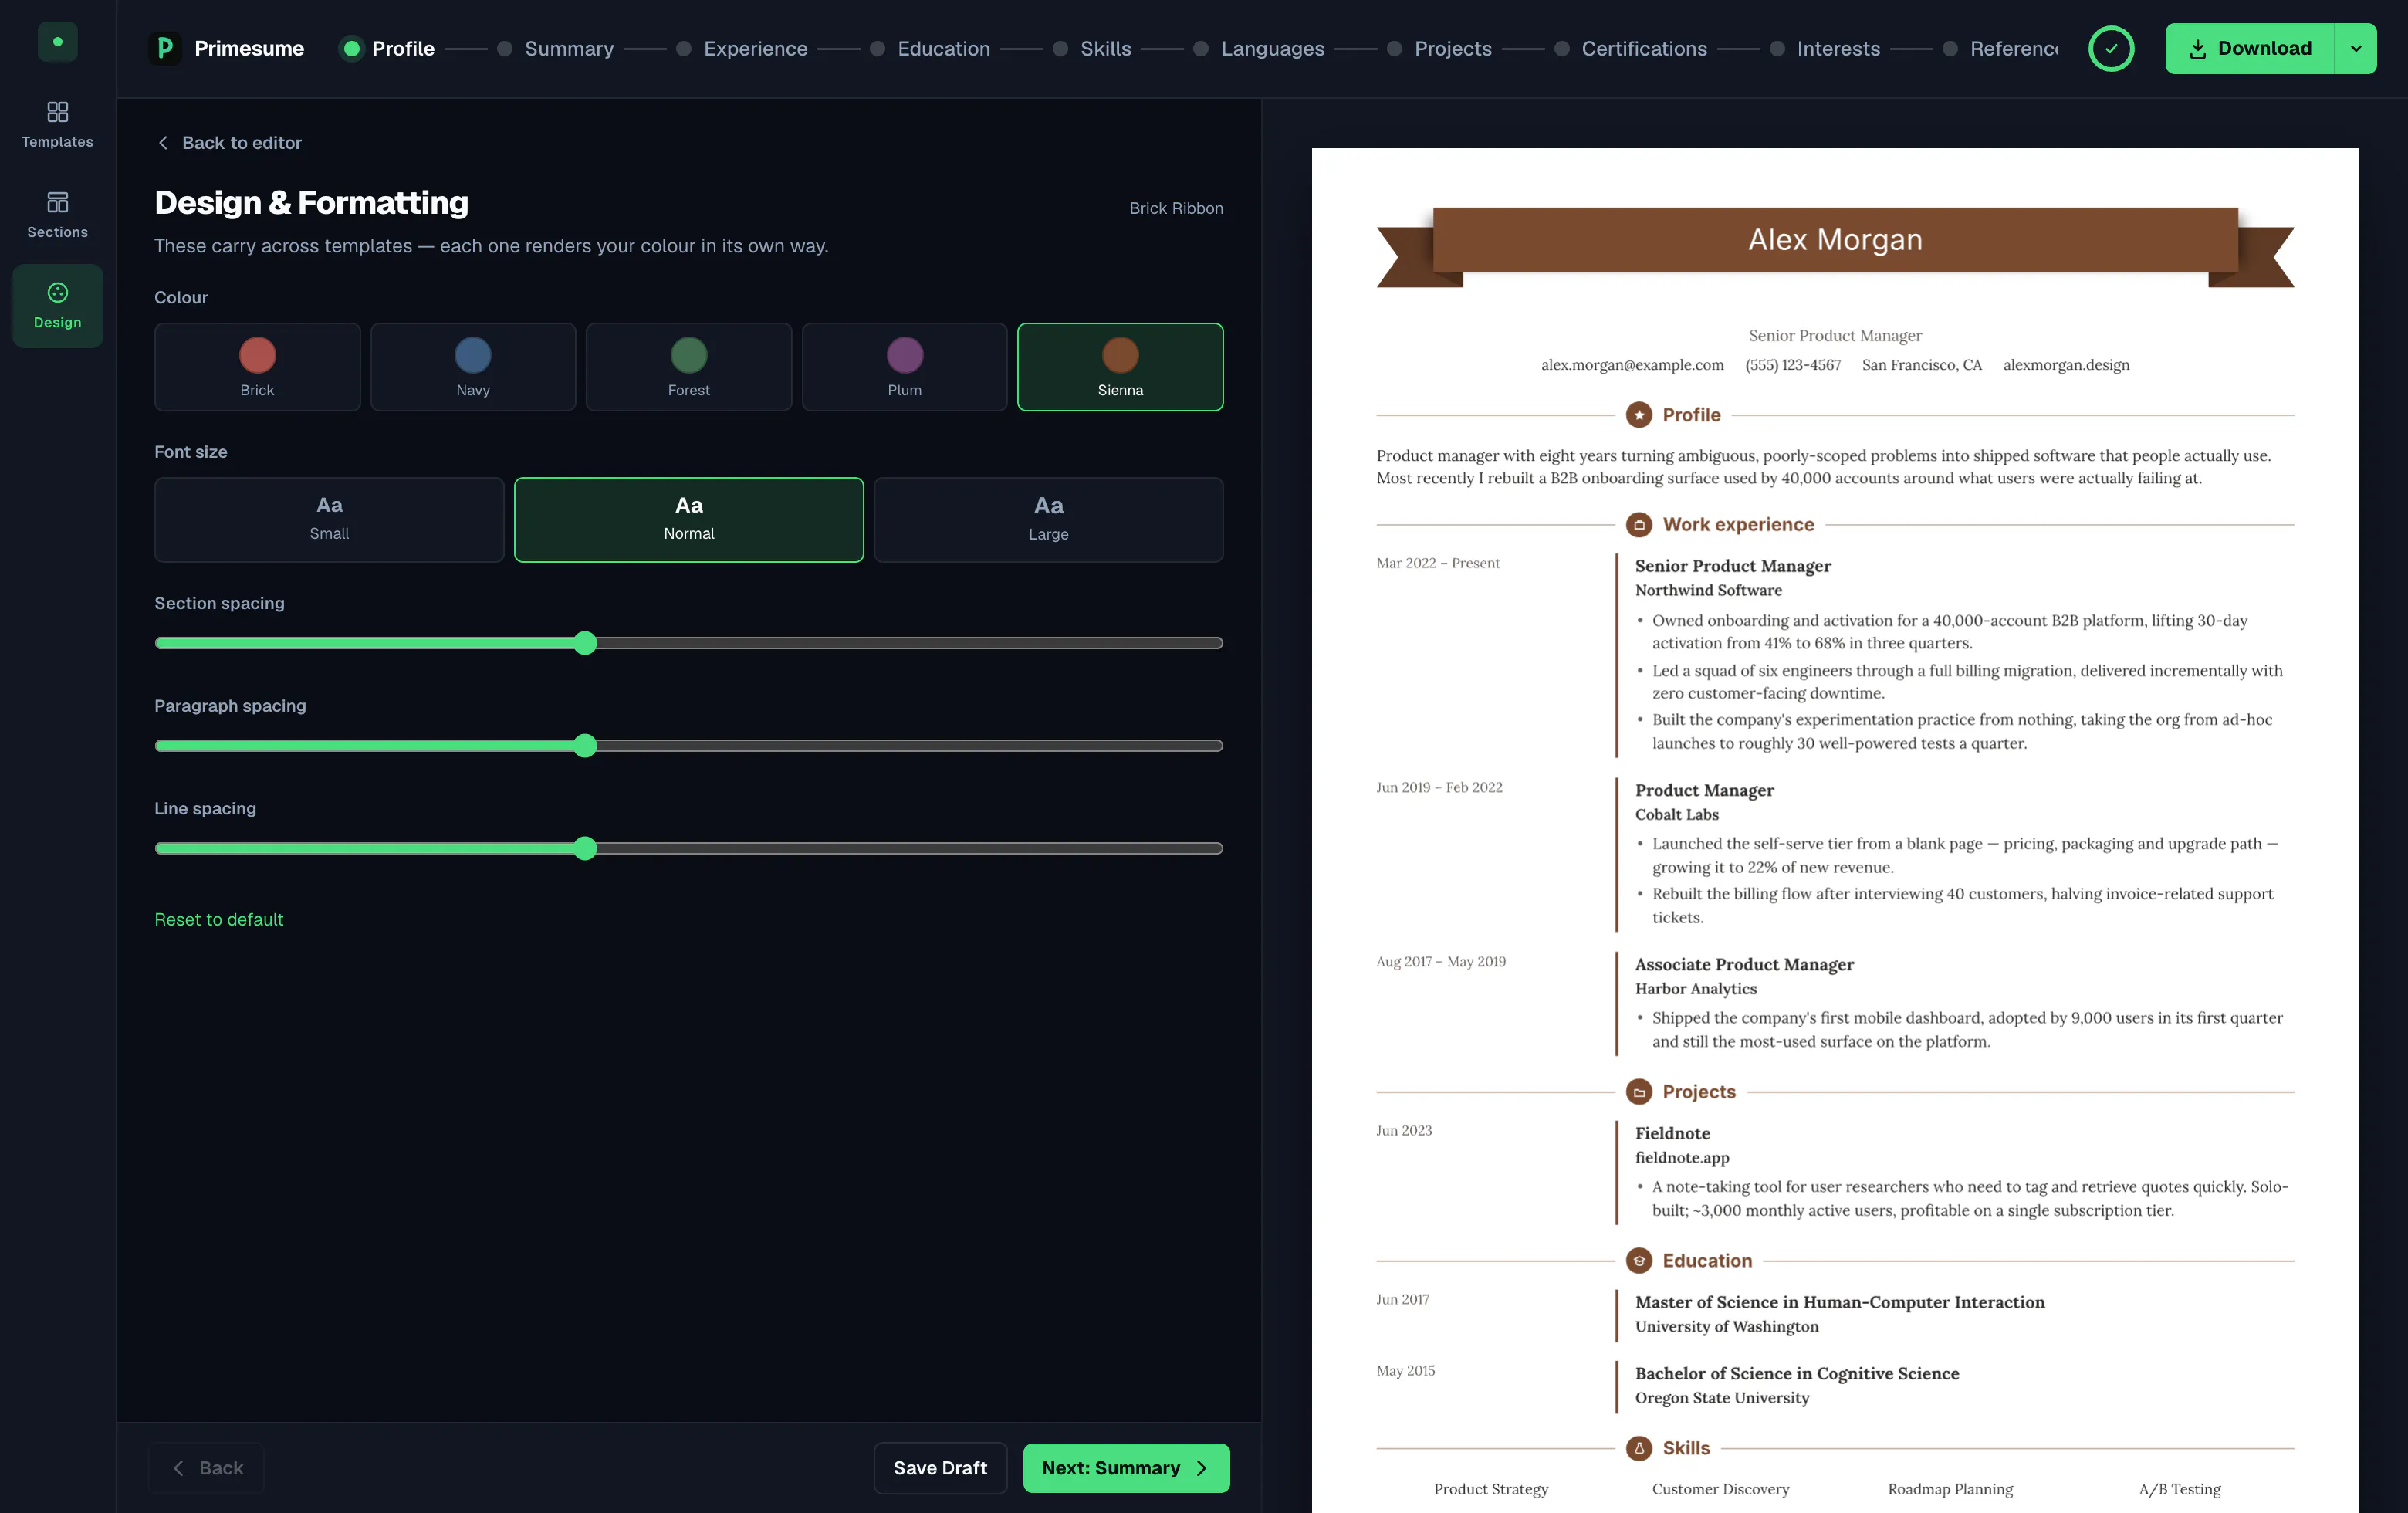Click the Brick Ribbon template name label
The height and width of the screenshot is (1513, 2408).
1176,208
